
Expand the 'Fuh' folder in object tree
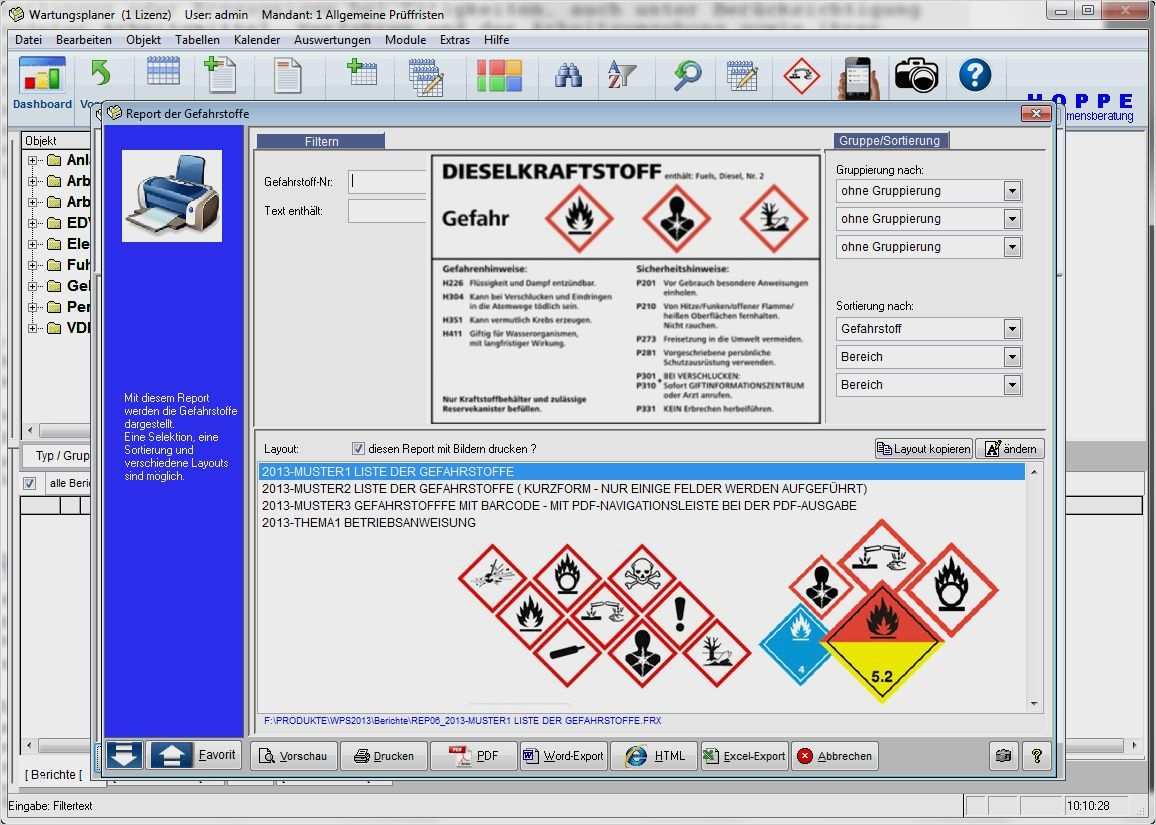(32, 265)
